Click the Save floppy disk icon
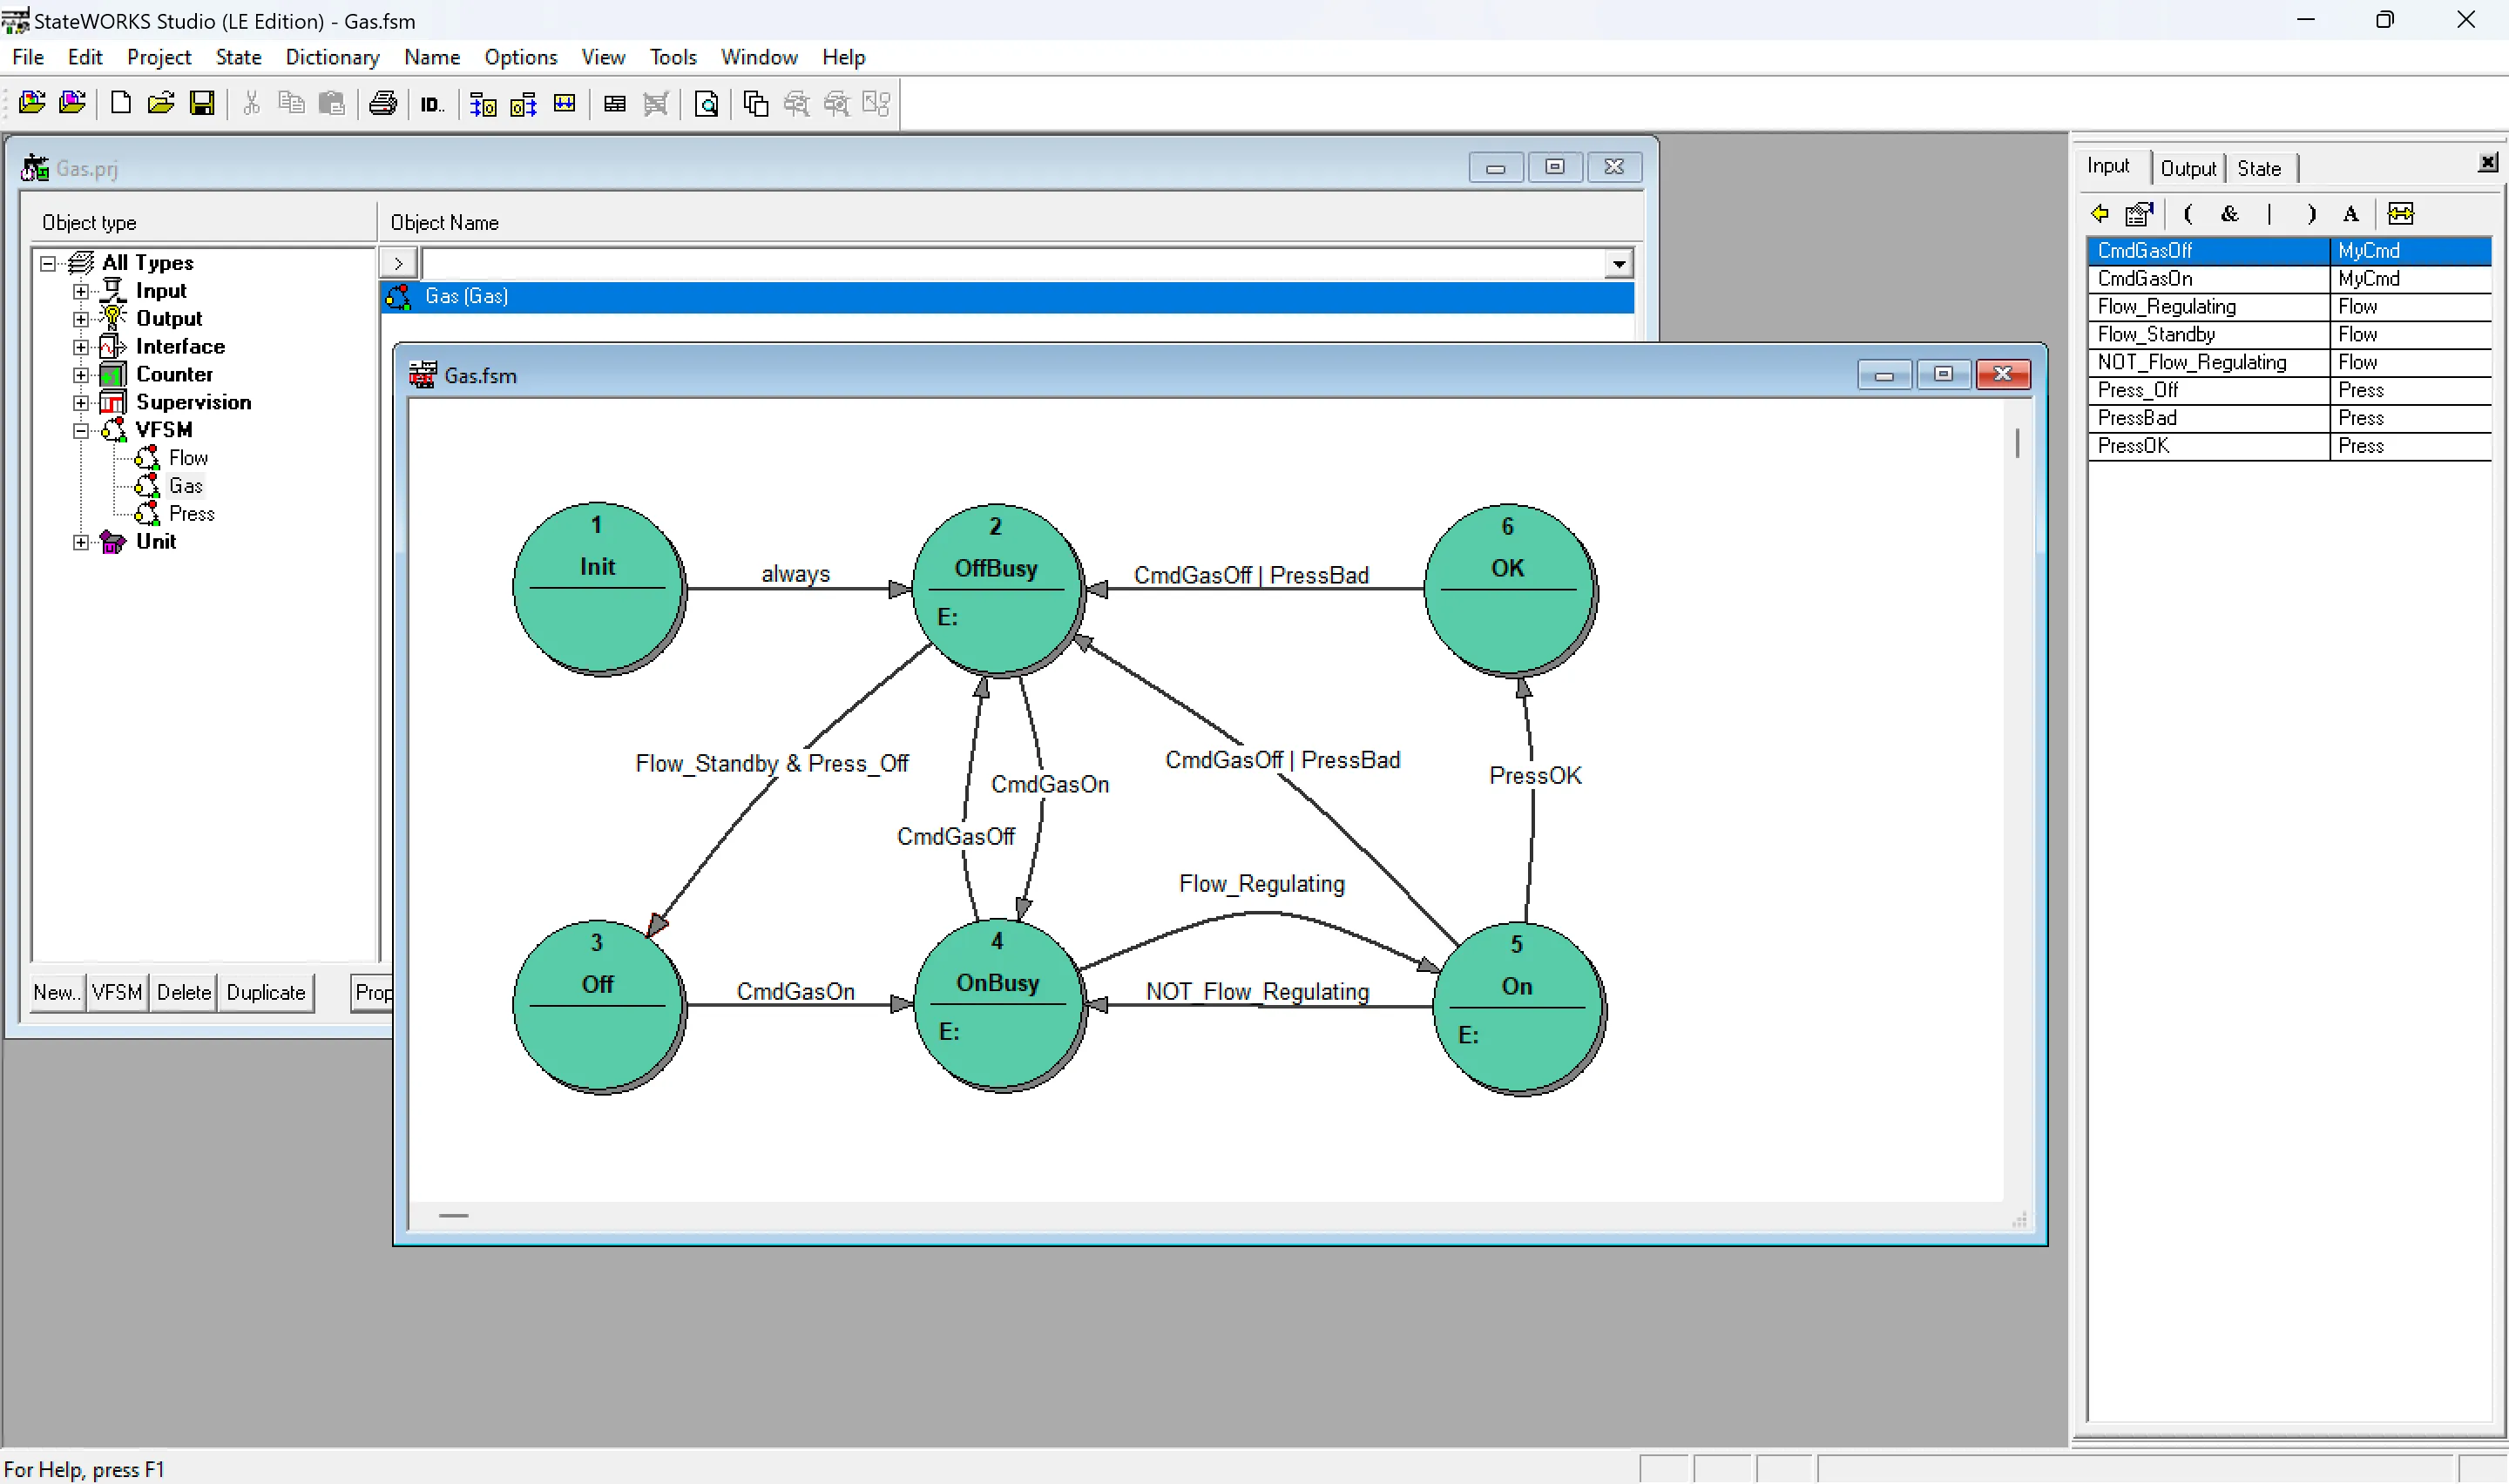 (202, 103)
